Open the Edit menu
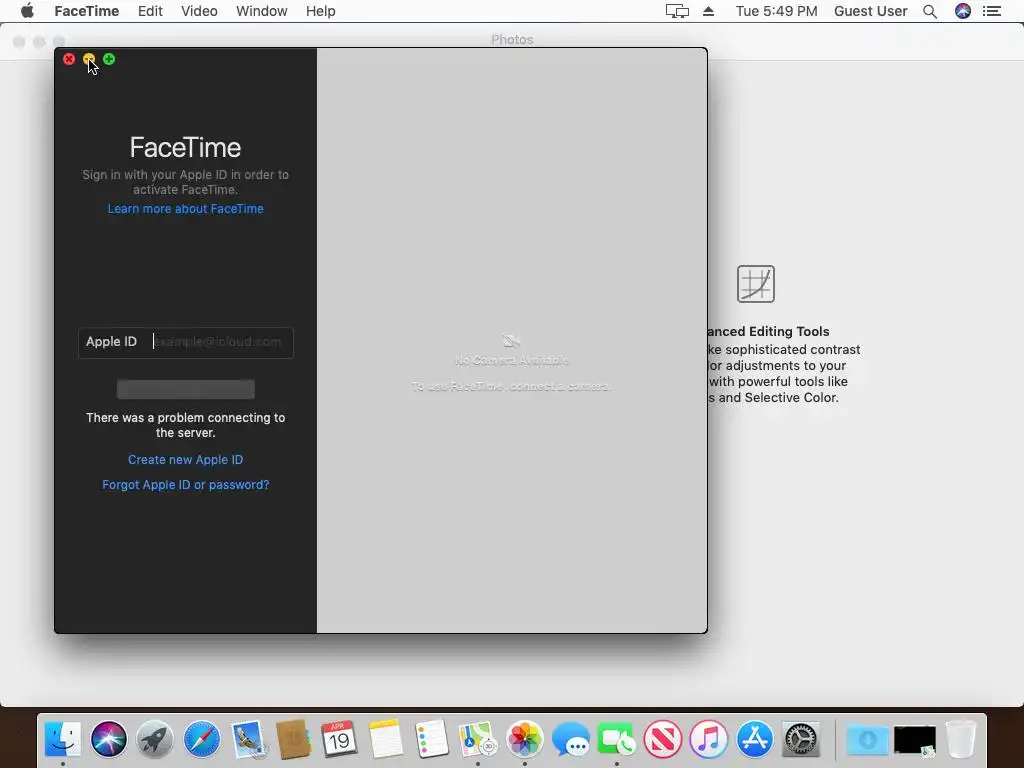The height and width of the screenshot is (768, 1024). (150, 11)
